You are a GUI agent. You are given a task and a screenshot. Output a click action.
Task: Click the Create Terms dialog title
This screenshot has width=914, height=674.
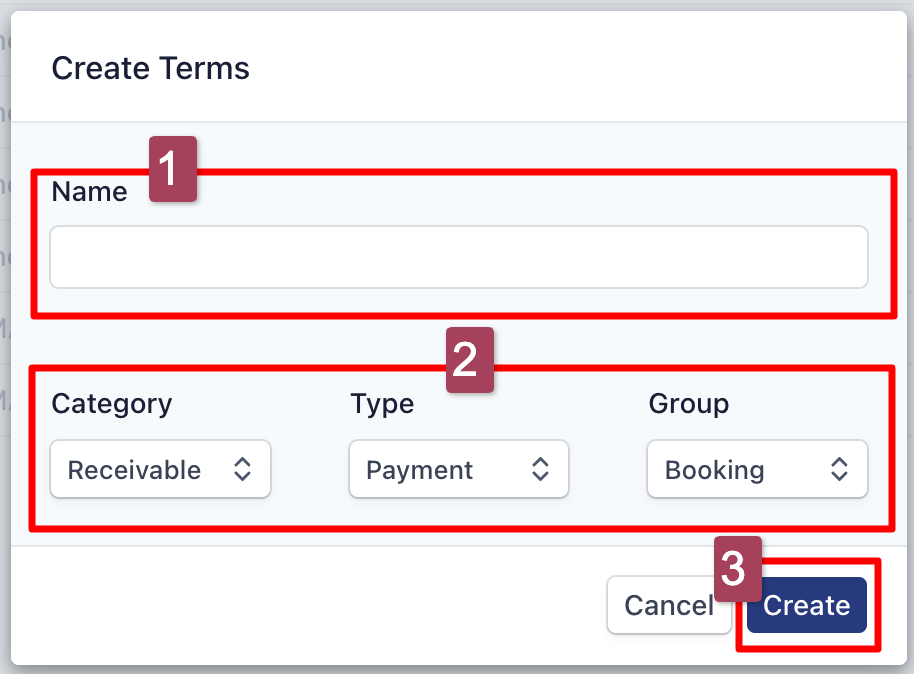pyautogui.click(x=150, y=69)
